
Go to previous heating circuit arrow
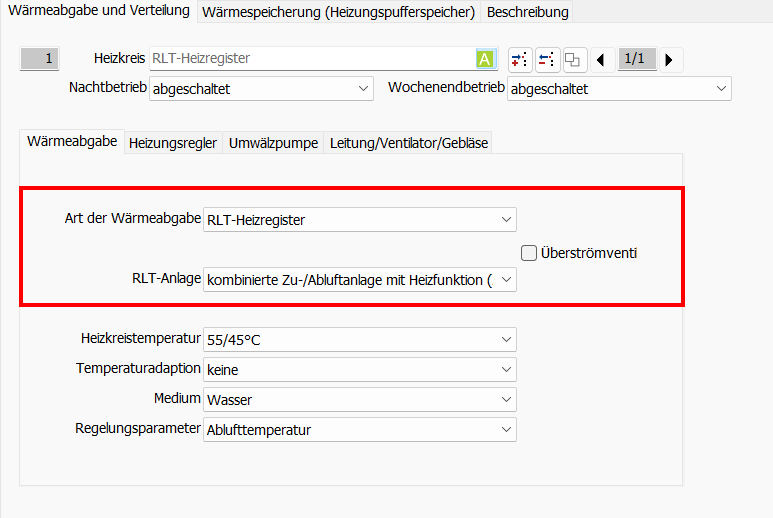point(600,60)
